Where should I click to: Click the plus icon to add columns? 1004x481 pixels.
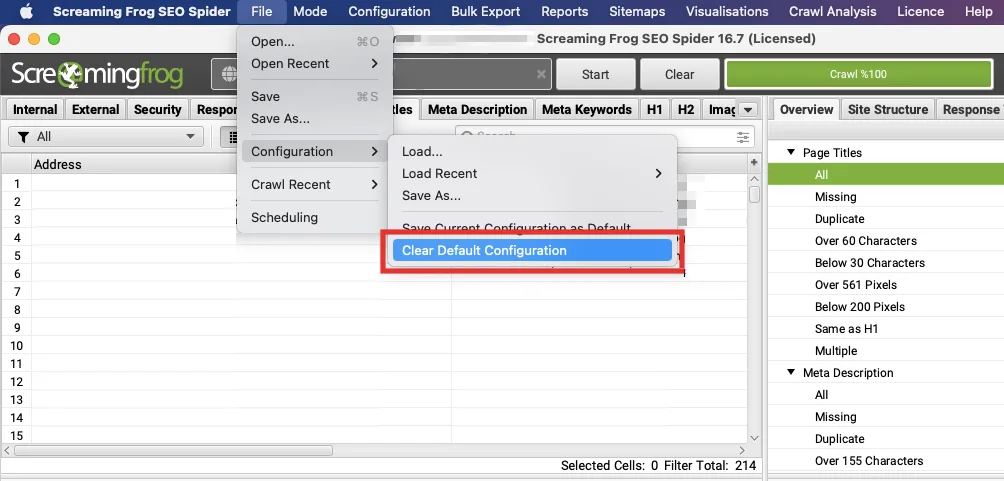[x=754, y=163]
